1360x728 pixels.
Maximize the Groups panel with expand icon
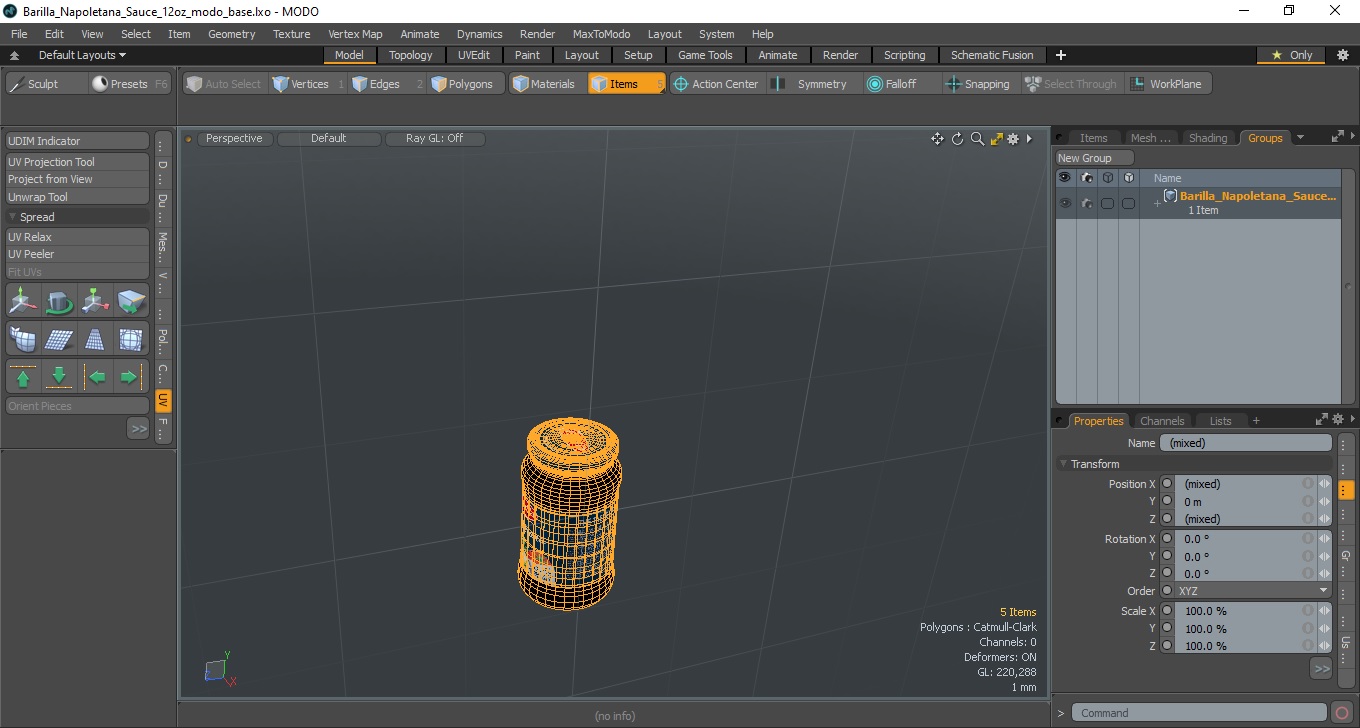[x=1337, y=138]
